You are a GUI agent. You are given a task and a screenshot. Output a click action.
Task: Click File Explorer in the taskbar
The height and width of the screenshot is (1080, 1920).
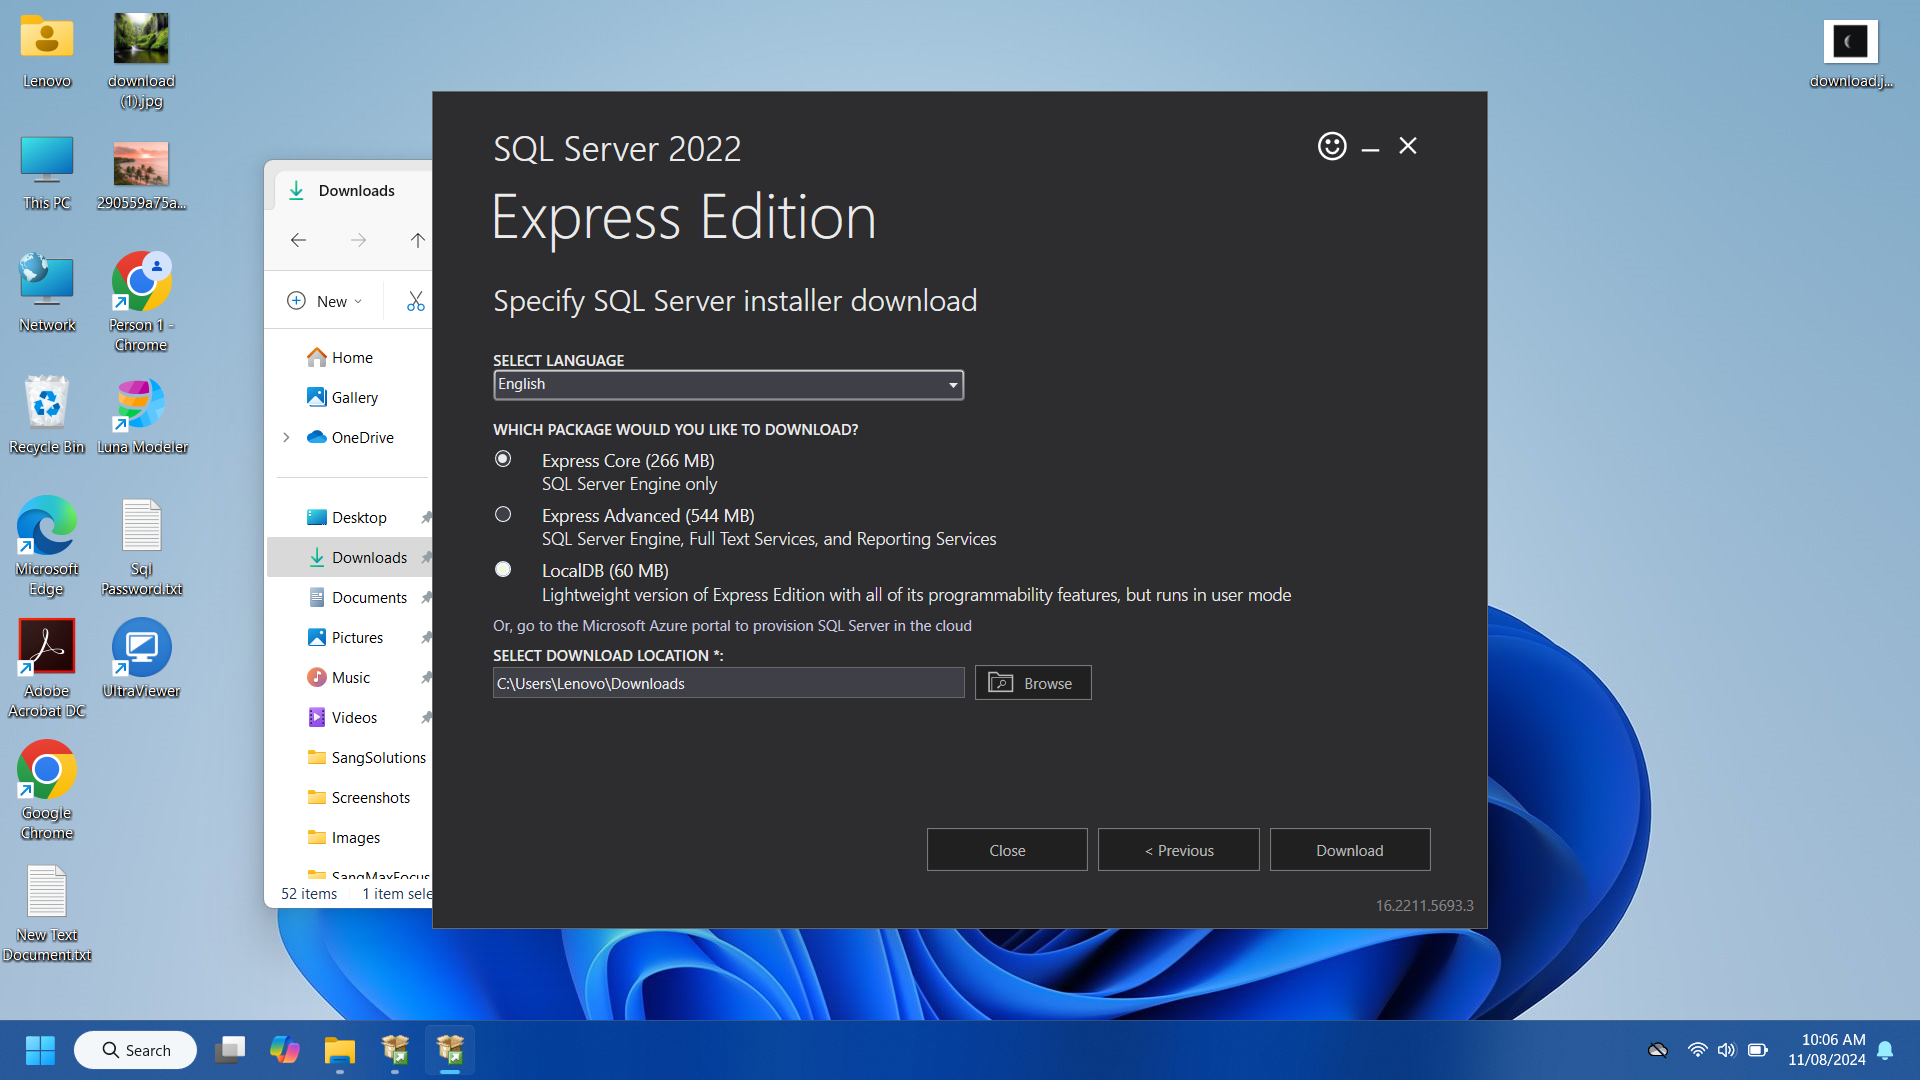click(339, 1050)
